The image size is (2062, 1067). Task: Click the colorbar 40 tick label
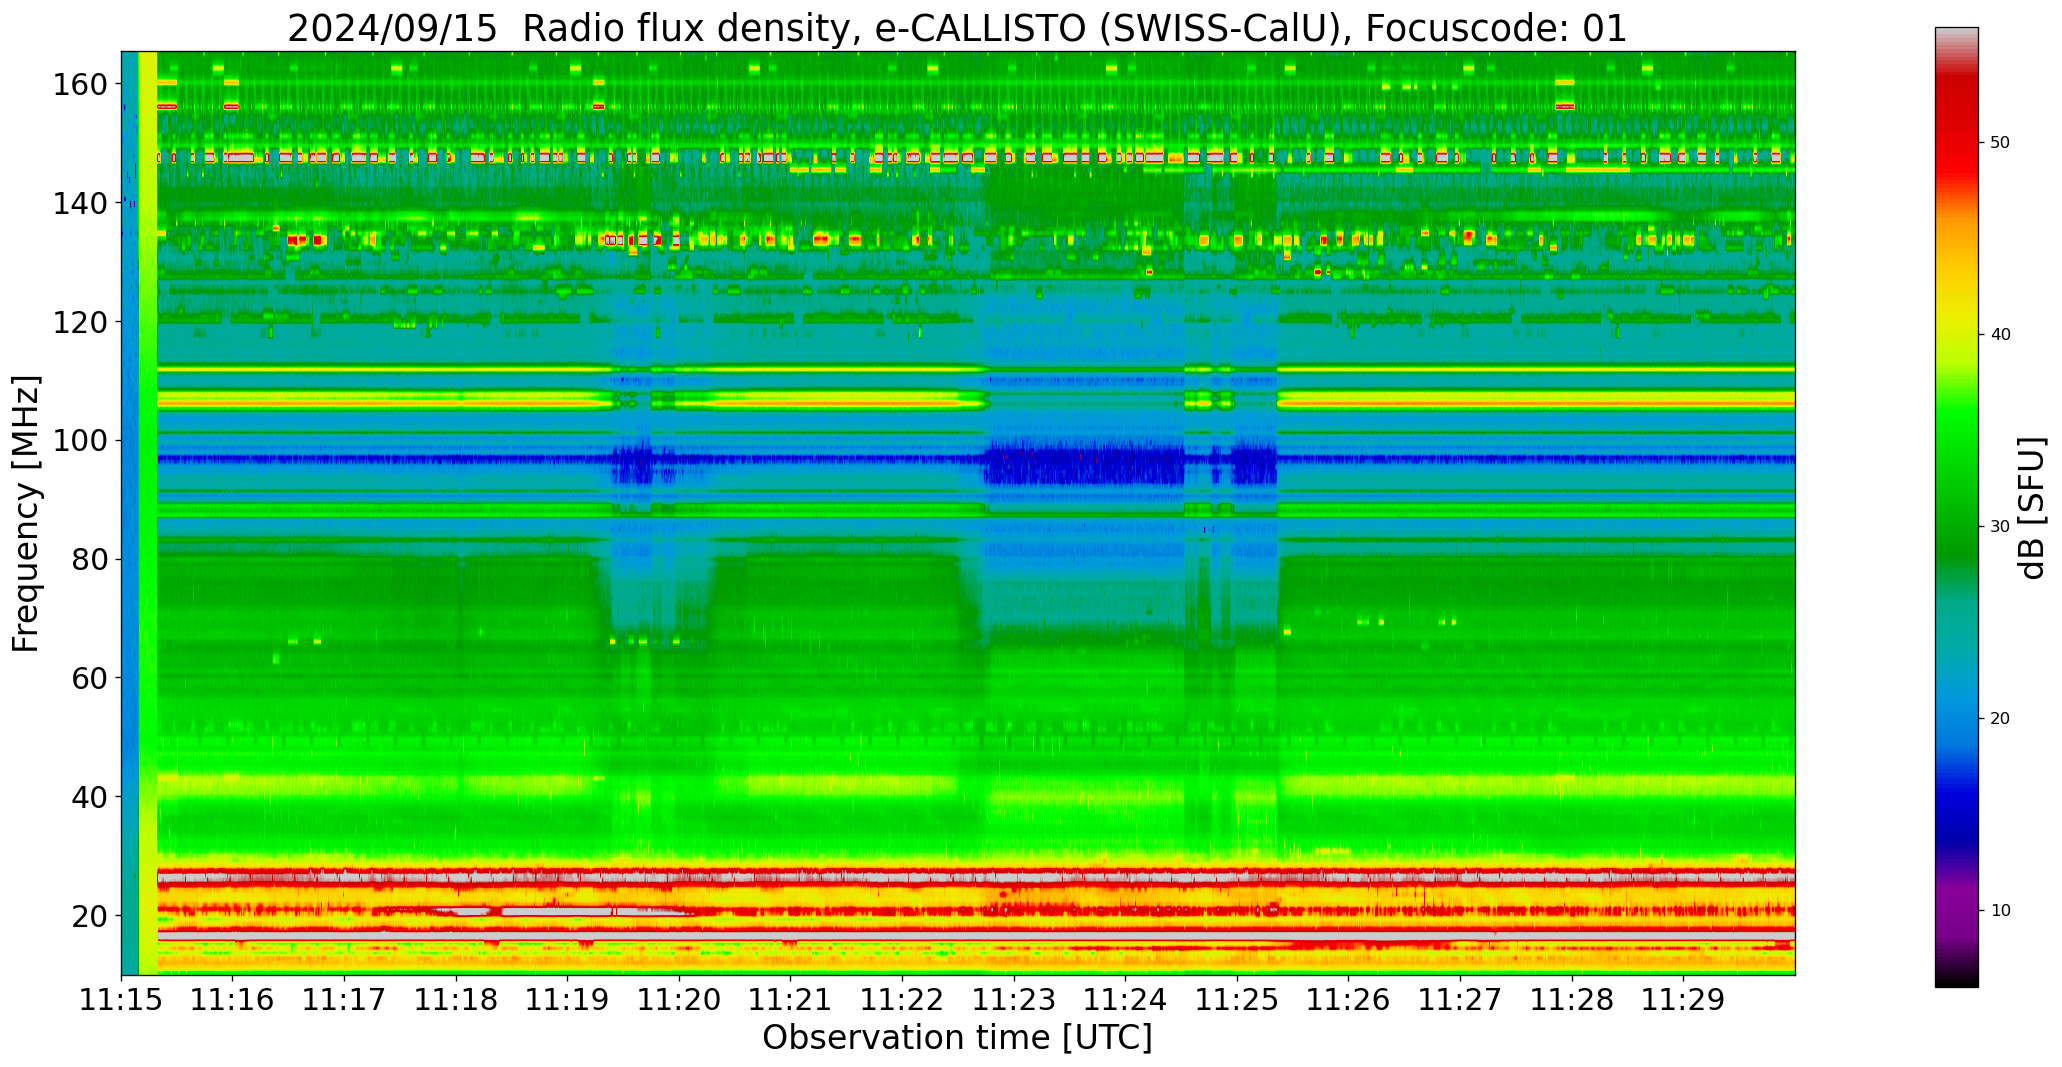point(2000,335)
